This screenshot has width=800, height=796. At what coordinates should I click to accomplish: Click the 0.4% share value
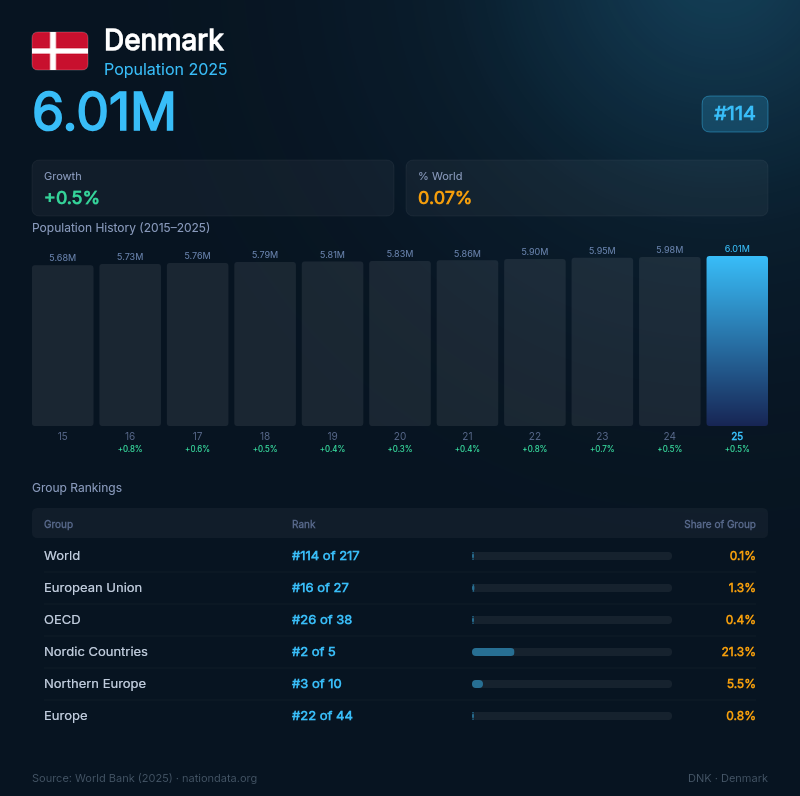[740, 619]
